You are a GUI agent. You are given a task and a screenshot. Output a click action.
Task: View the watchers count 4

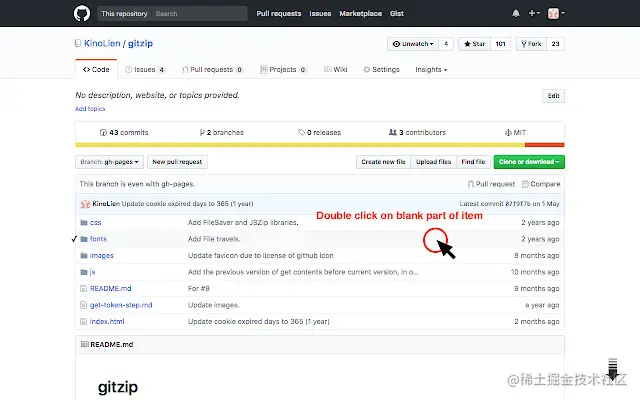click(x=446, y=44)
